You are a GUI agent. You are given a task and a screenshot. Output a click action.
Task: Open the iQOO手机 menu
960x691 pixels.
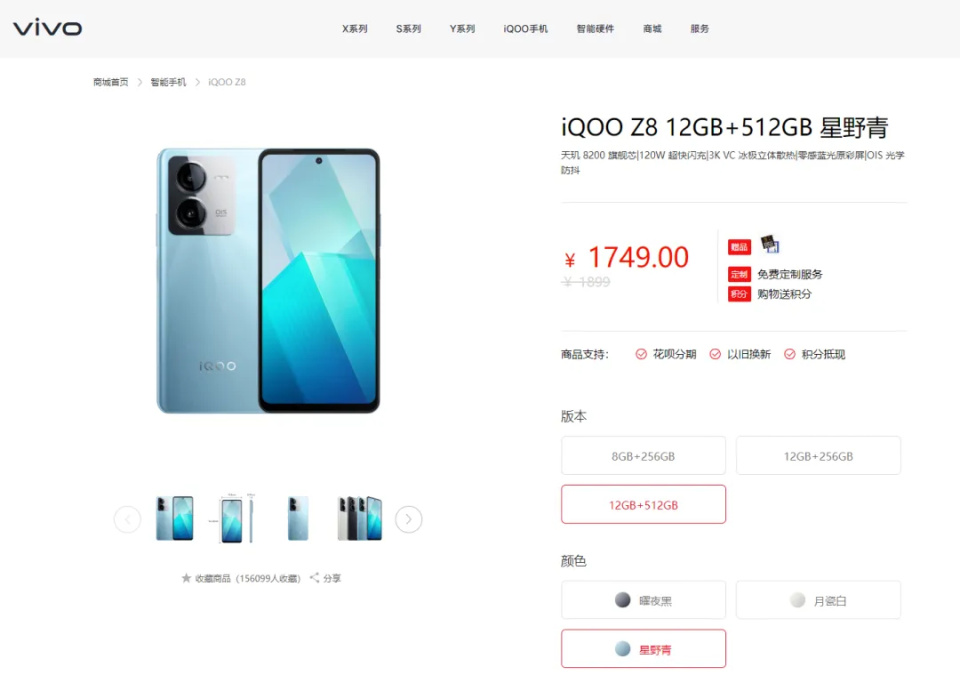(525, 29)
